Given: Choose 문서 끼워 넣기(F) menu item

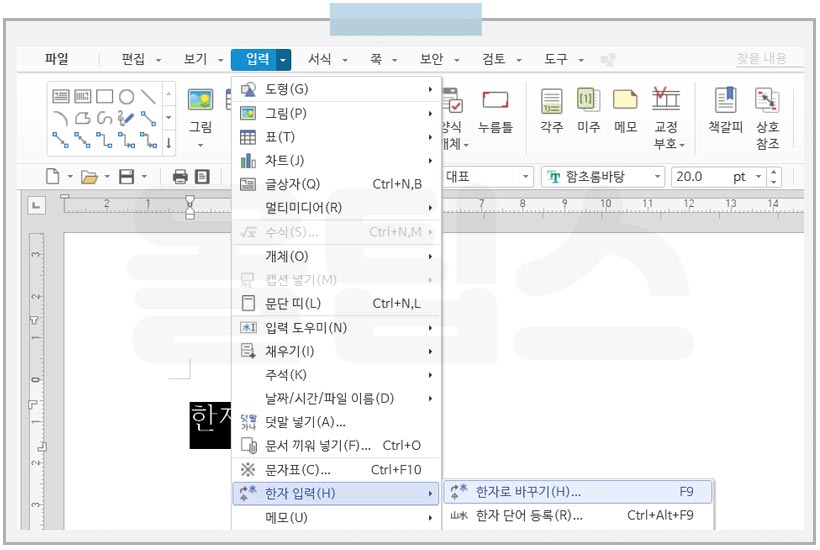Looking at the screenshot, I should pyautogui.click(x=336, y=445).
